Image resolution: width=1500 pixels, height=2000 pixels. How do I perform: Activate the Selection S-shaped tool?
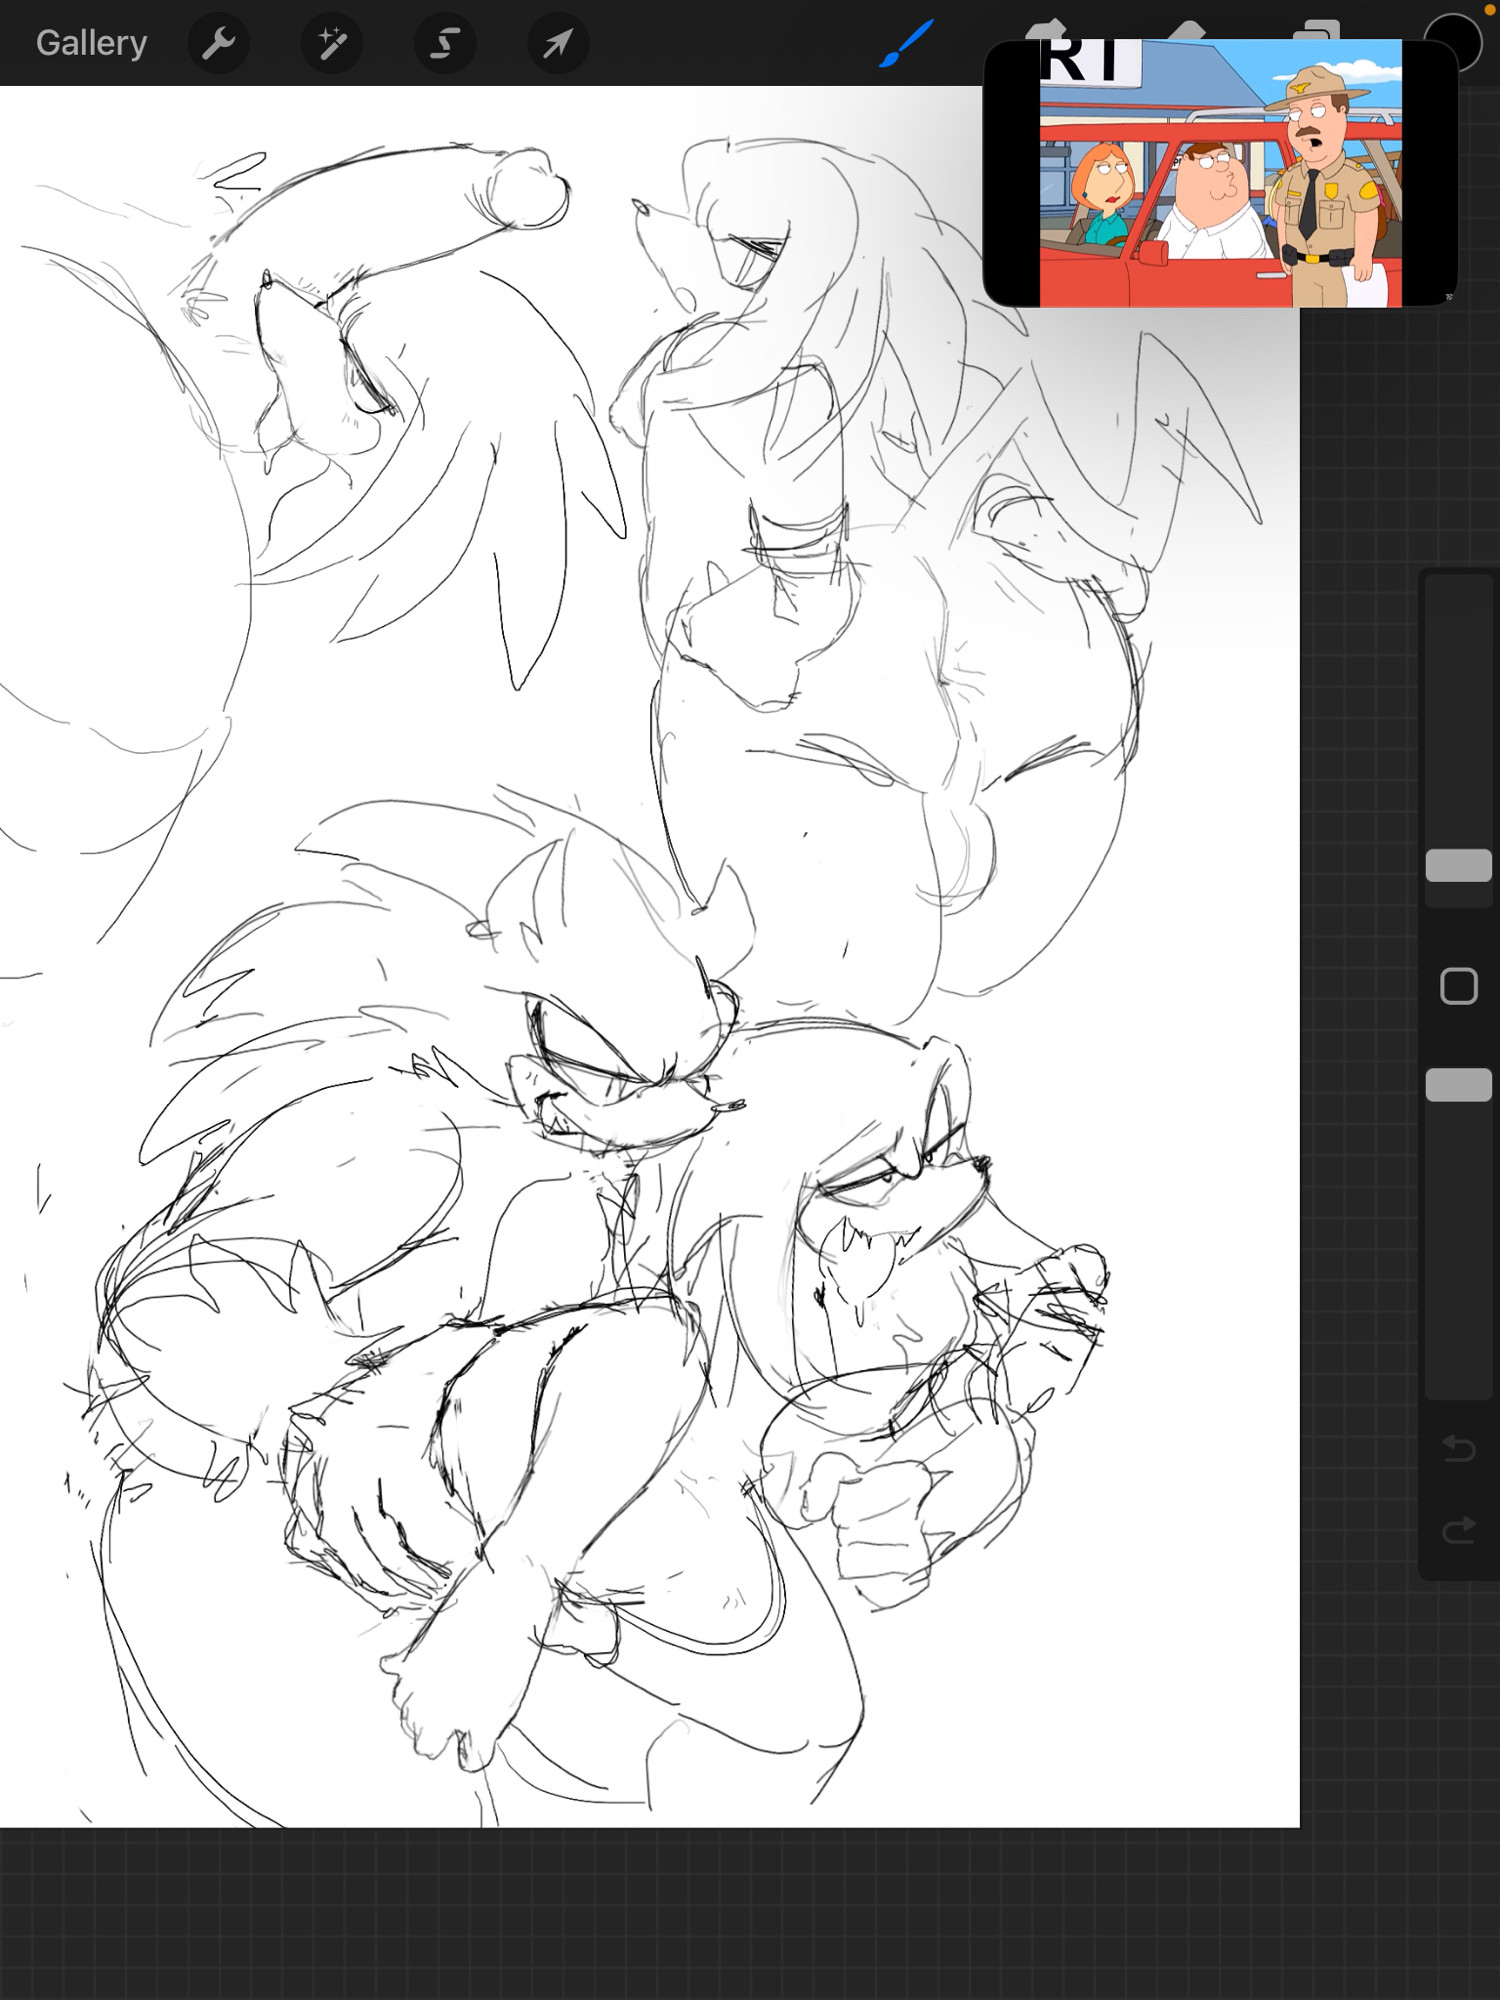point(445,43)
